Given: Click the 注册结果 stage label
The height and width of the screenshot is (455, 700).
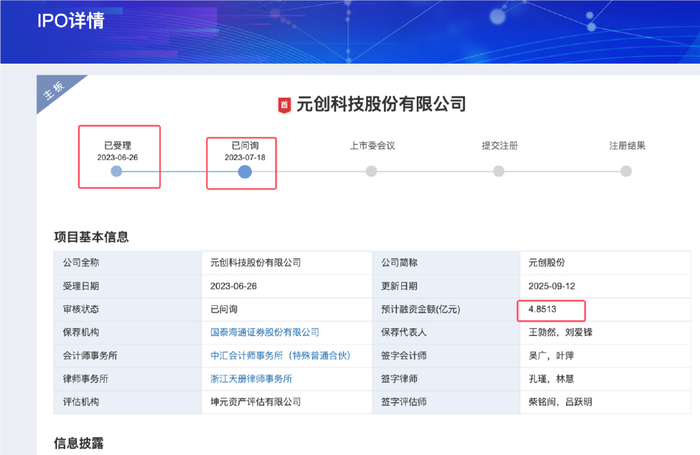Looking at the screenshot, I should pos(627,146).
